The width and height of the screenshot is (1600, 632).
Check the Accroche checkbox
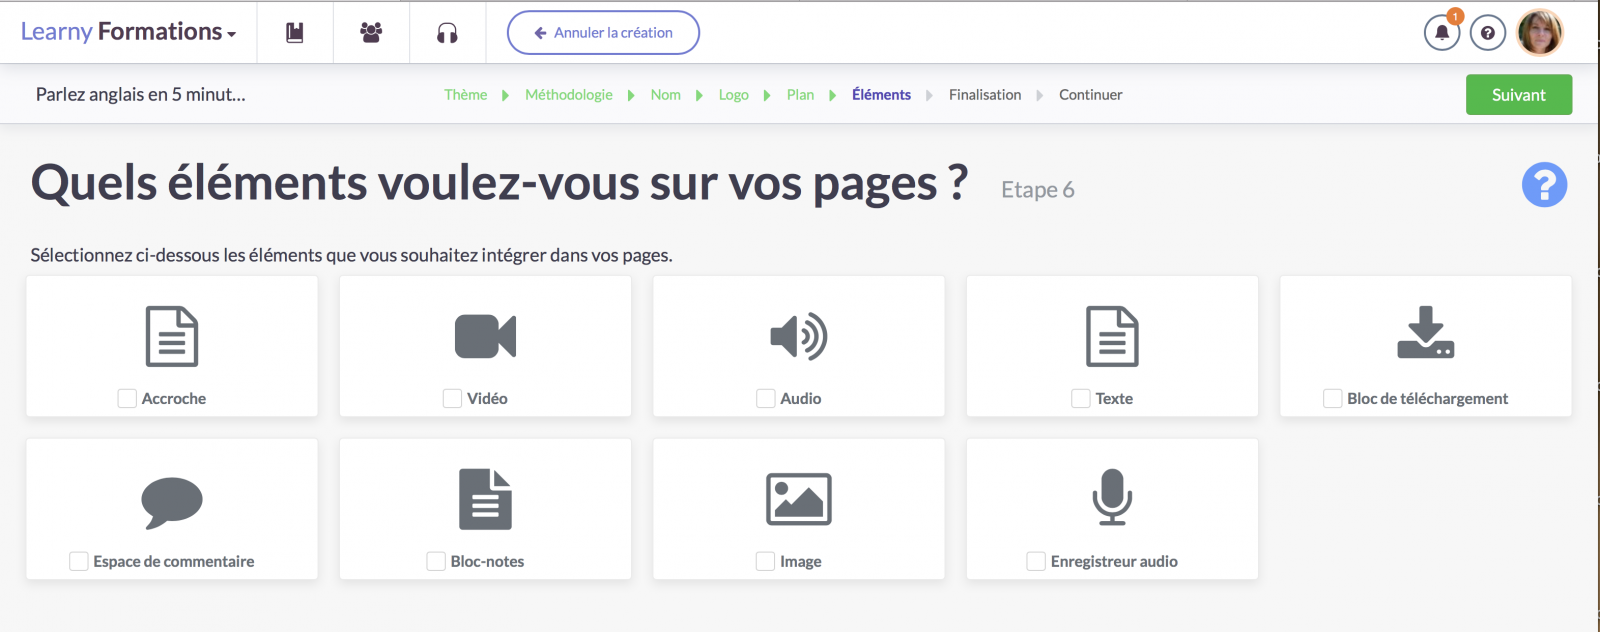127,398
